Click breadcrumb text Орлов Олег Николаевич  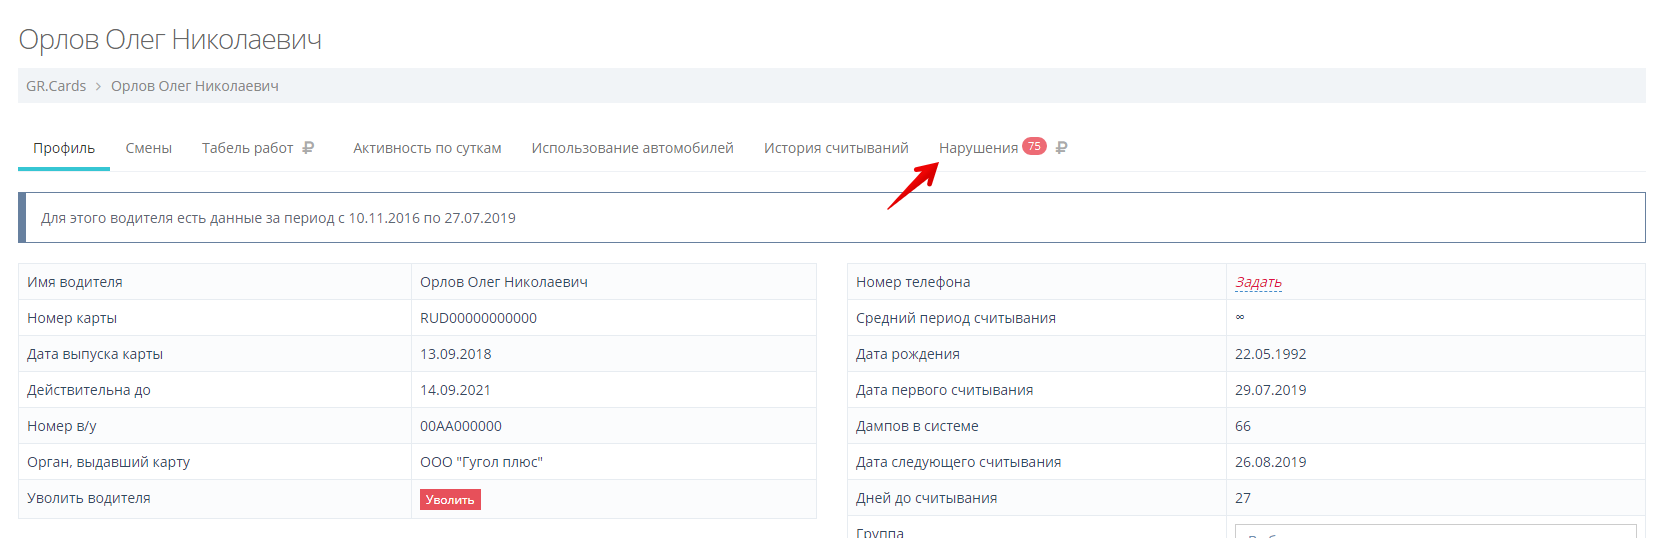click(195, 86)
